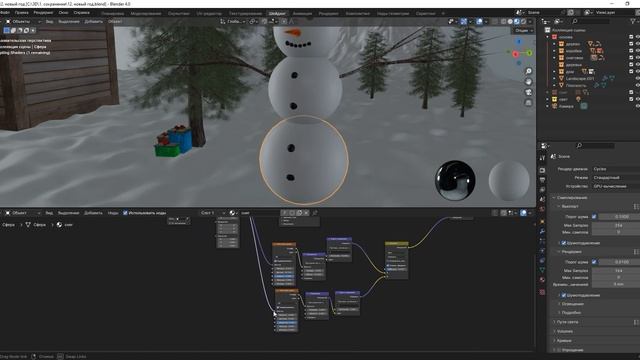Viewport: 640px width, 360px height.
Task: Open the World properties tab icon
Action: coord(542,209)
